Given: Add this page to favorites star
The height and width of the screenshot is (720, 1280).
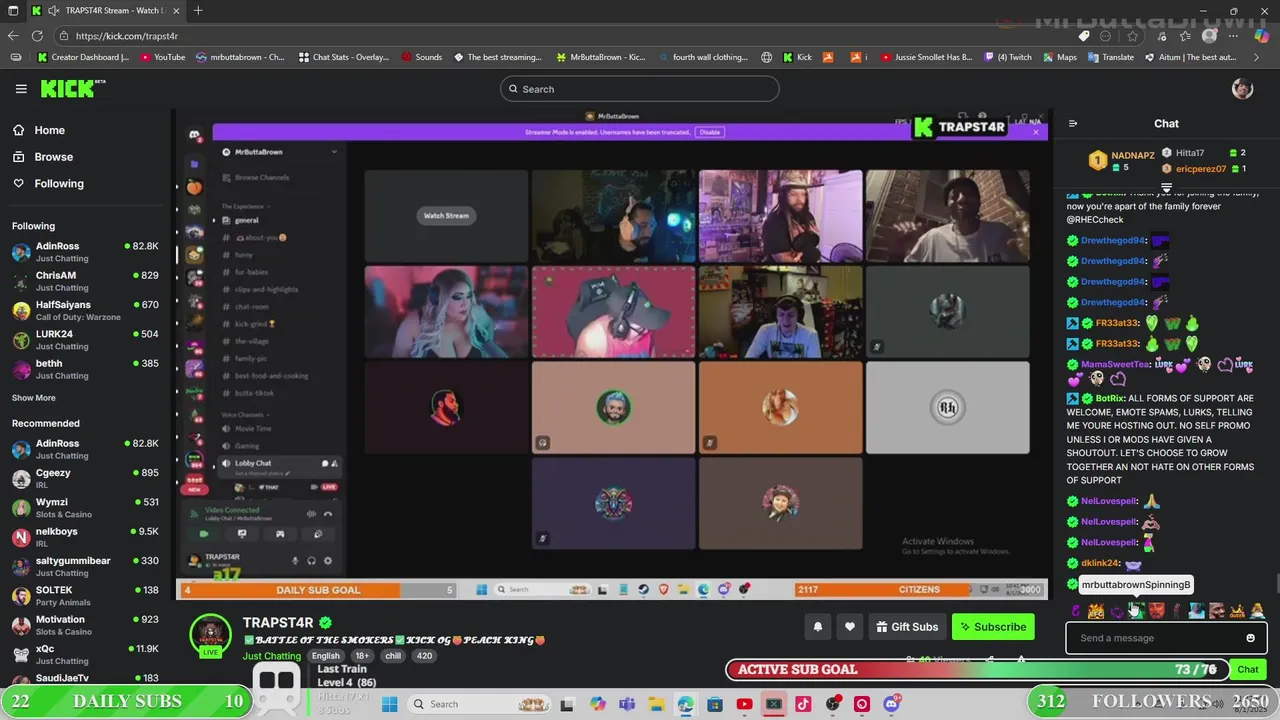Looking at the screenshot, I should click(x=1132, y=36).
